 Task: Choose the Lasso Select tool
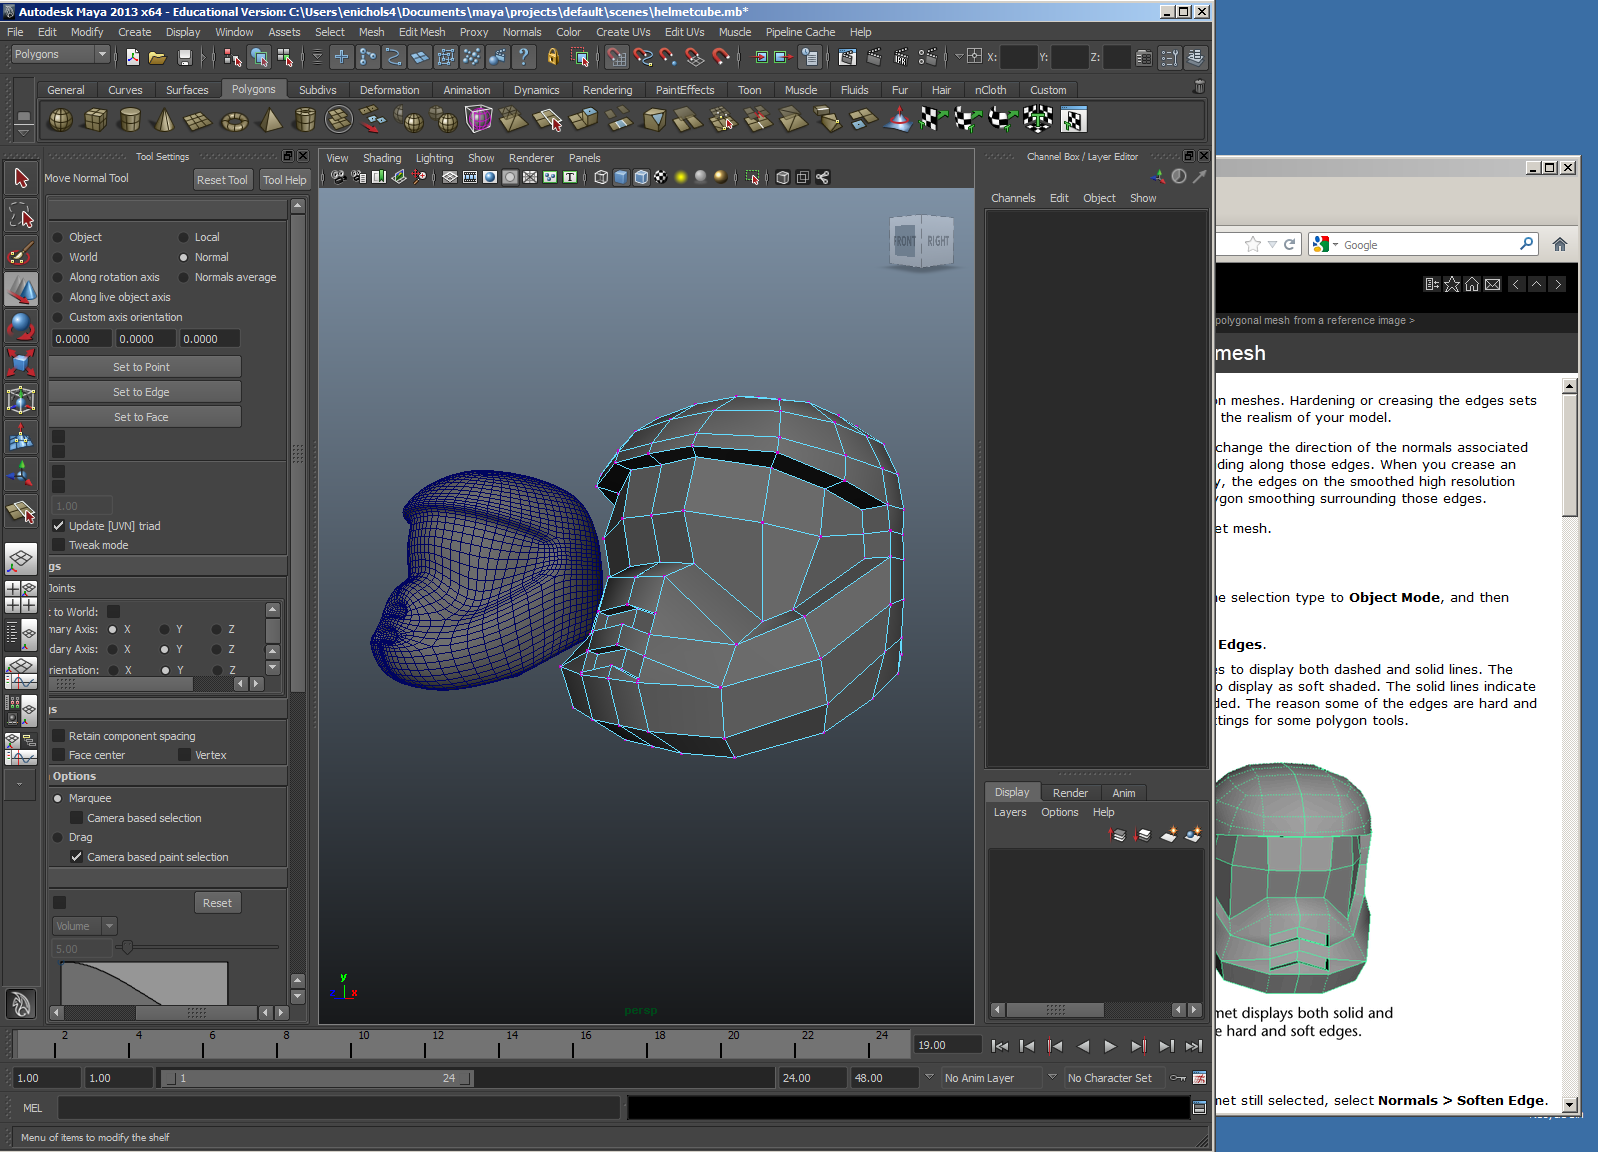pyautogui.click(x=21, y=215)
